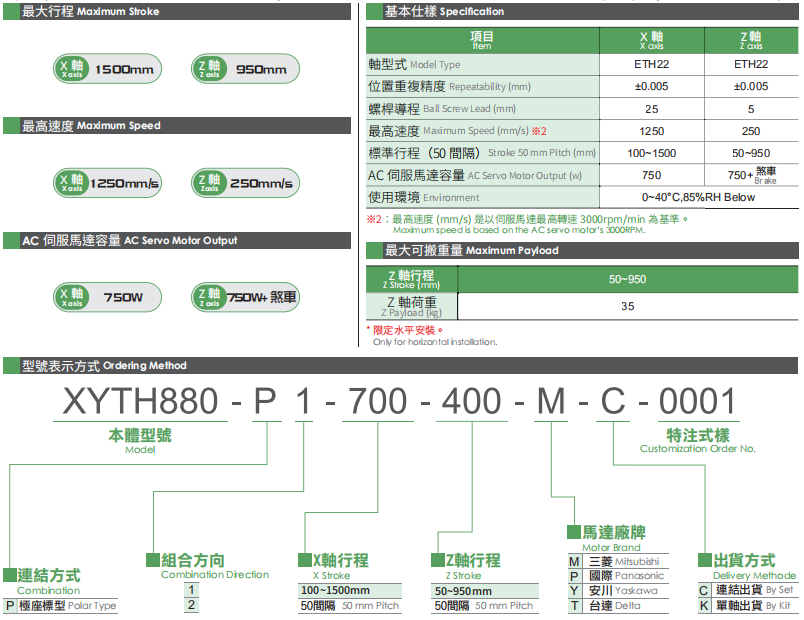The width and height of the screenshot is (804, 620).
Task: Select the Maximum Stroke section header
Action: pos(177,11)
